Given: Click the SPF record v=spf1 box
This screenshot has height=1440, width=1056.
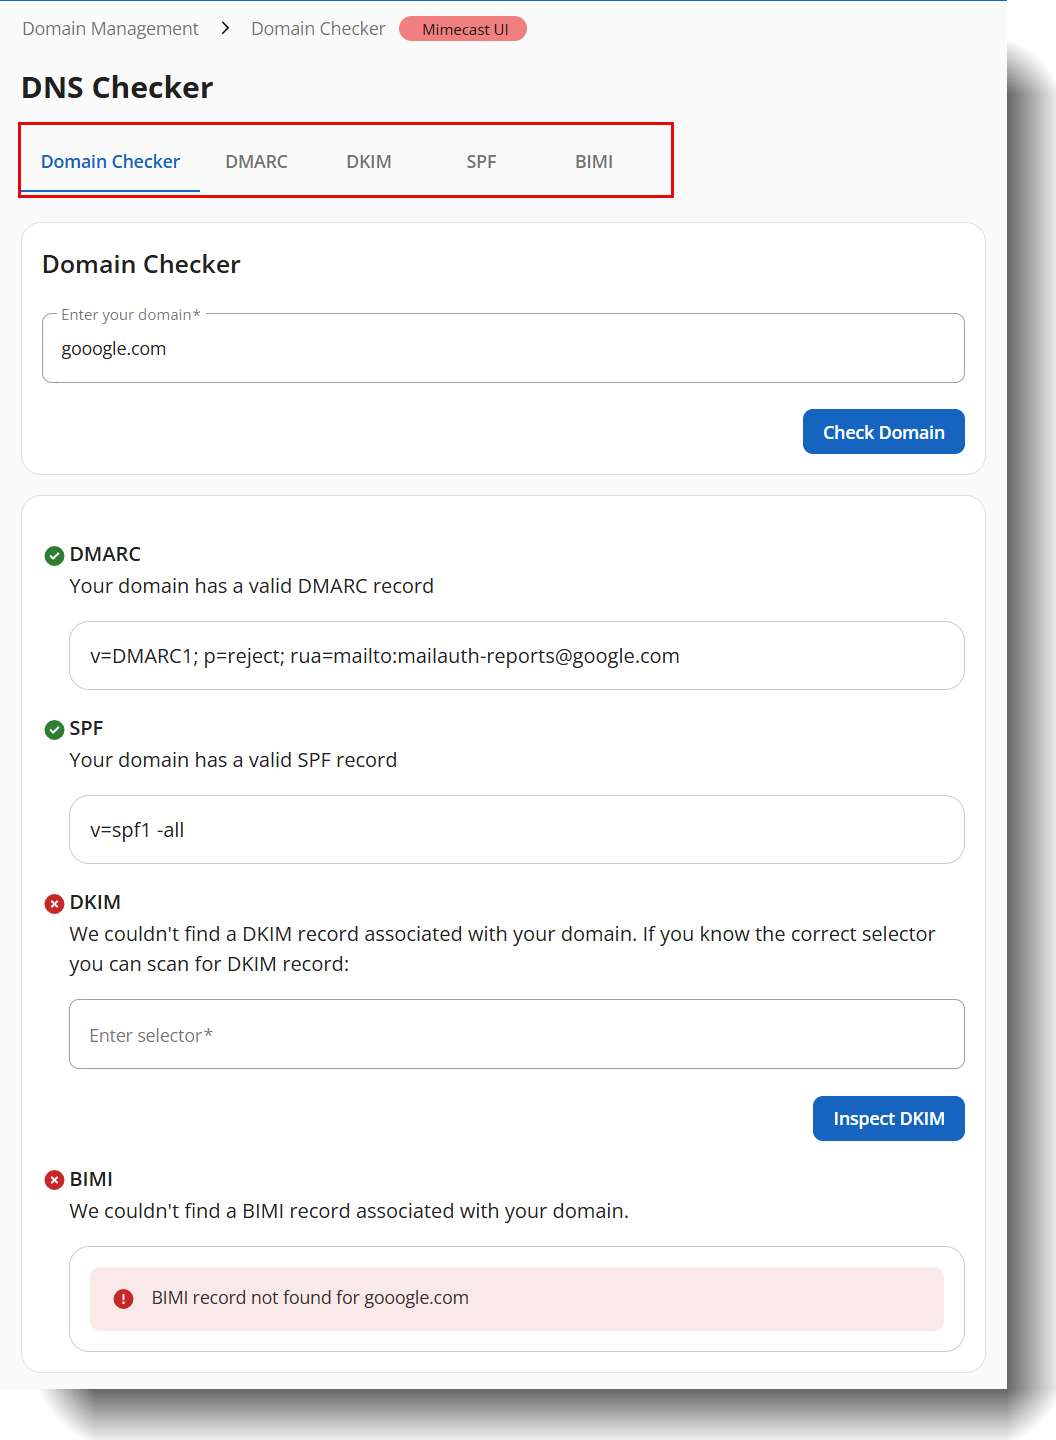Looking at the screenshot, I should coord(516,830).
